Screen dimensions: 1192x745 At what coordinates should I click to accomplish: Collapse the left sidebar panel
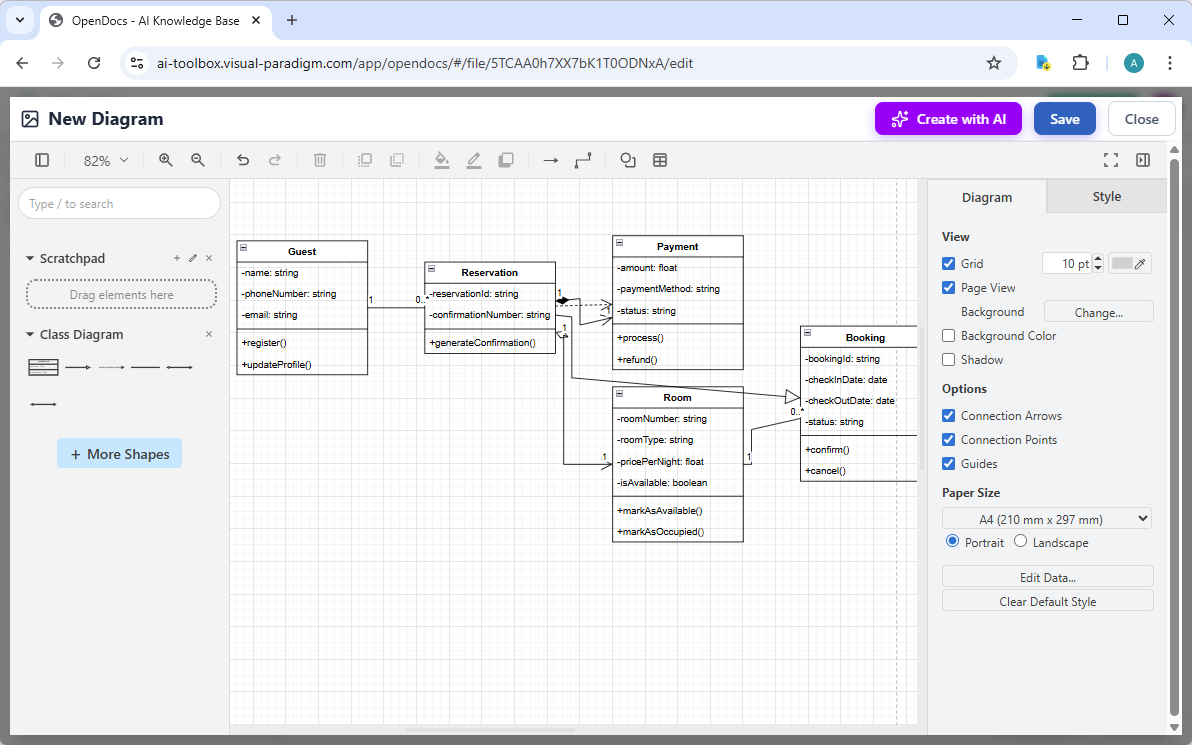click(x=41, y=160)
